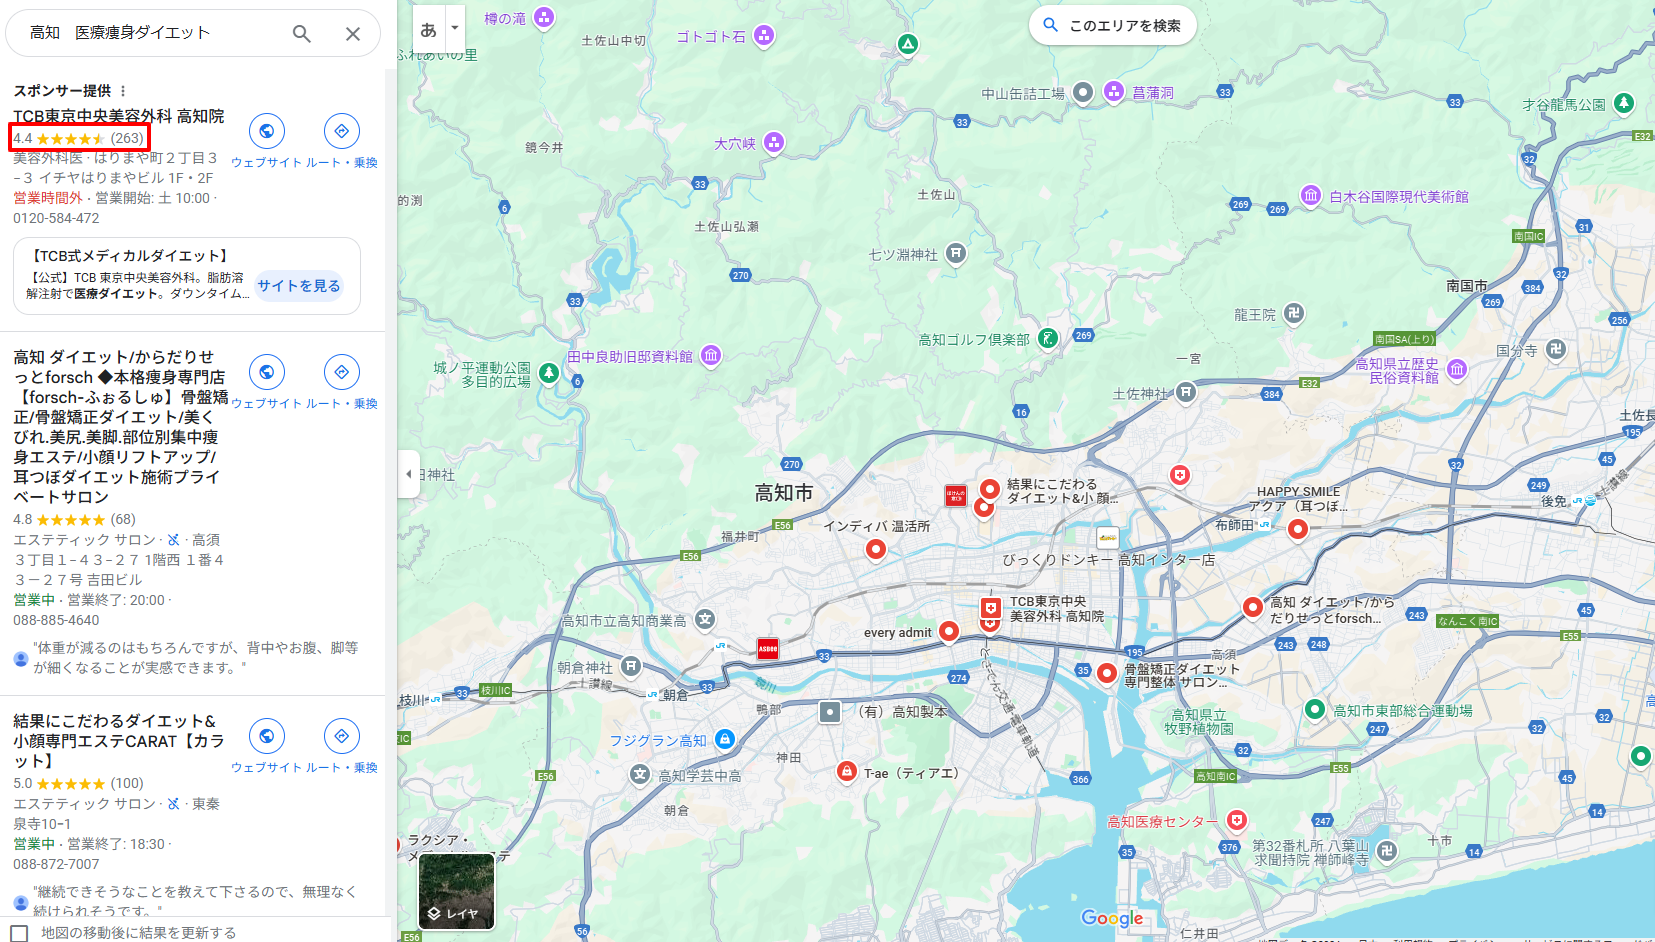
Task: Select the 龍王院 temple marker
Action: click(x=1294, y=314)
